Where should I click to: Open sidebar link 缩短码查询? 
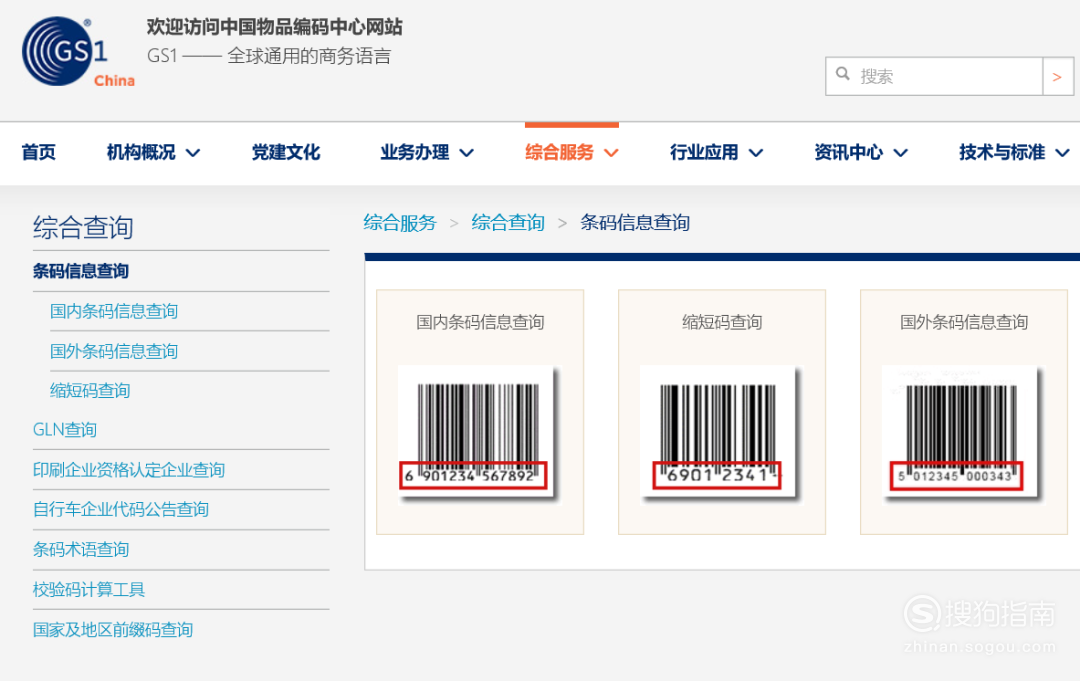click(x=90, y=390)
